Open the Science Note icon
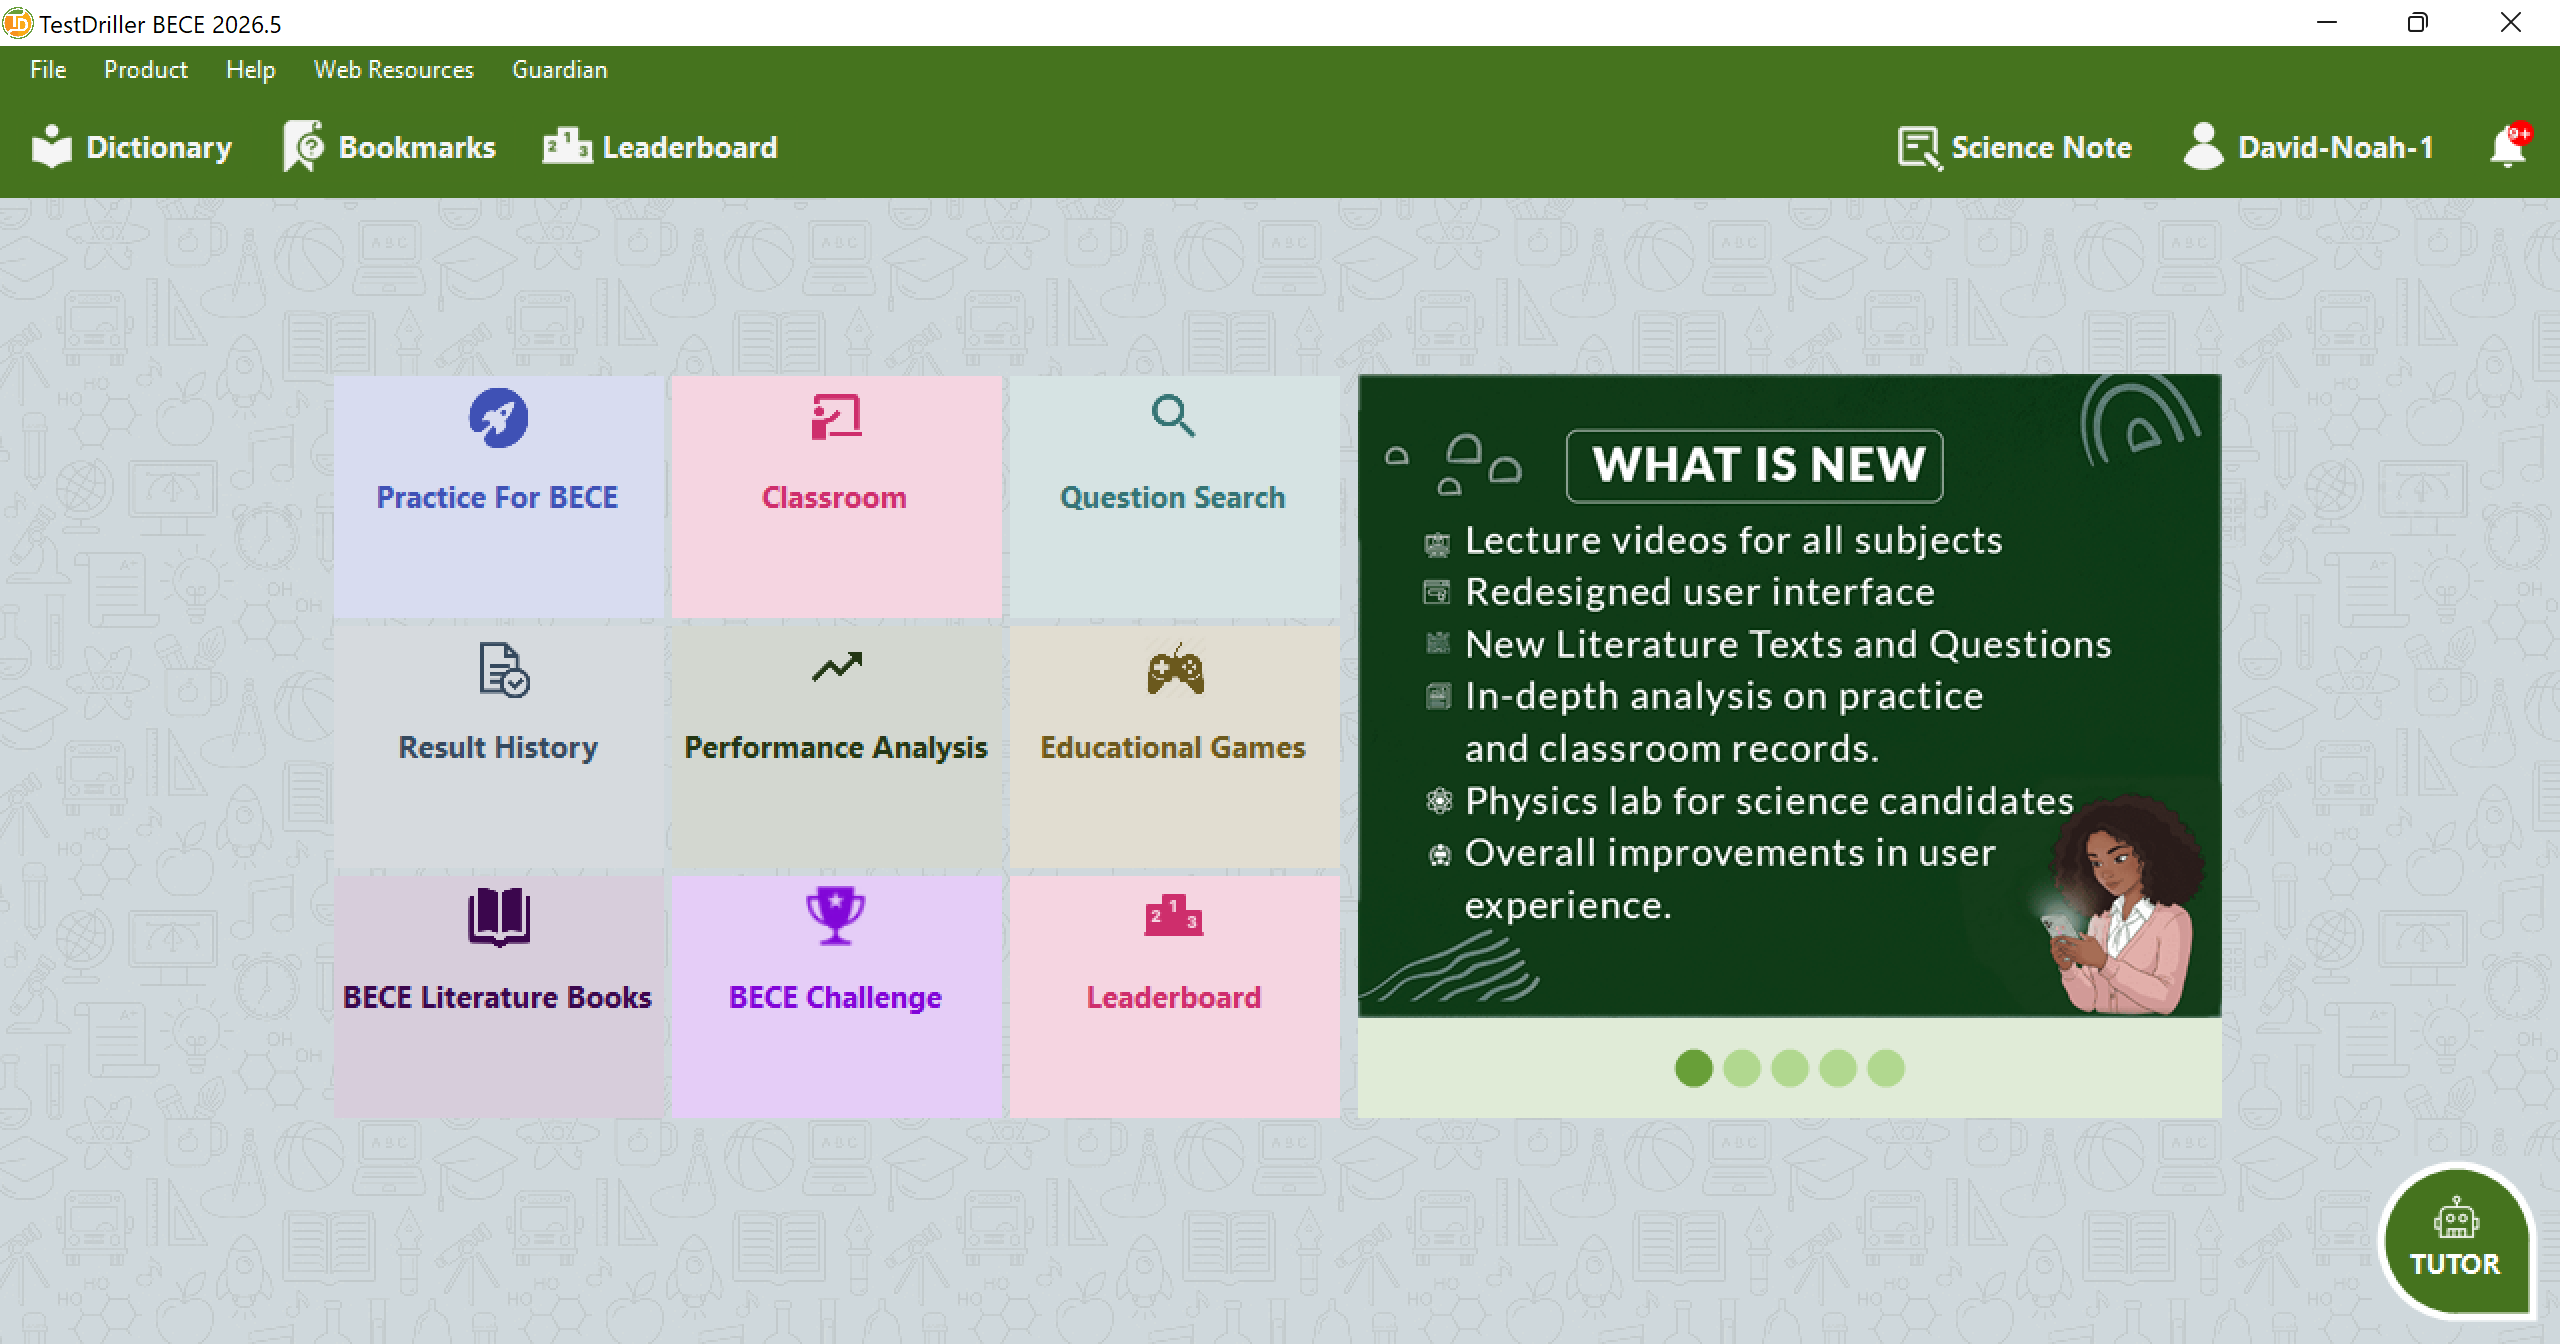 coord(1920,148)
